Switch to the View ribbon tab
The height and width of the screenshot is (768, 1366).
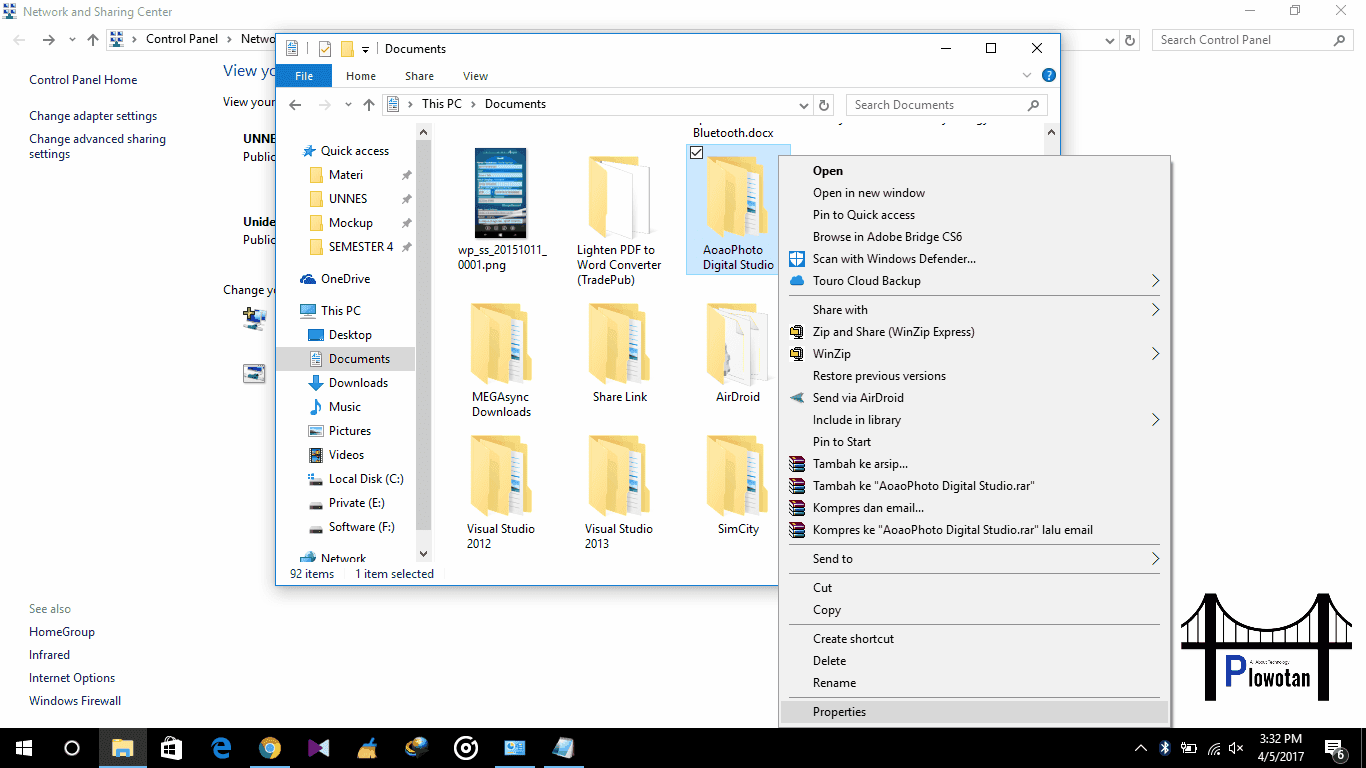[476, 76]
